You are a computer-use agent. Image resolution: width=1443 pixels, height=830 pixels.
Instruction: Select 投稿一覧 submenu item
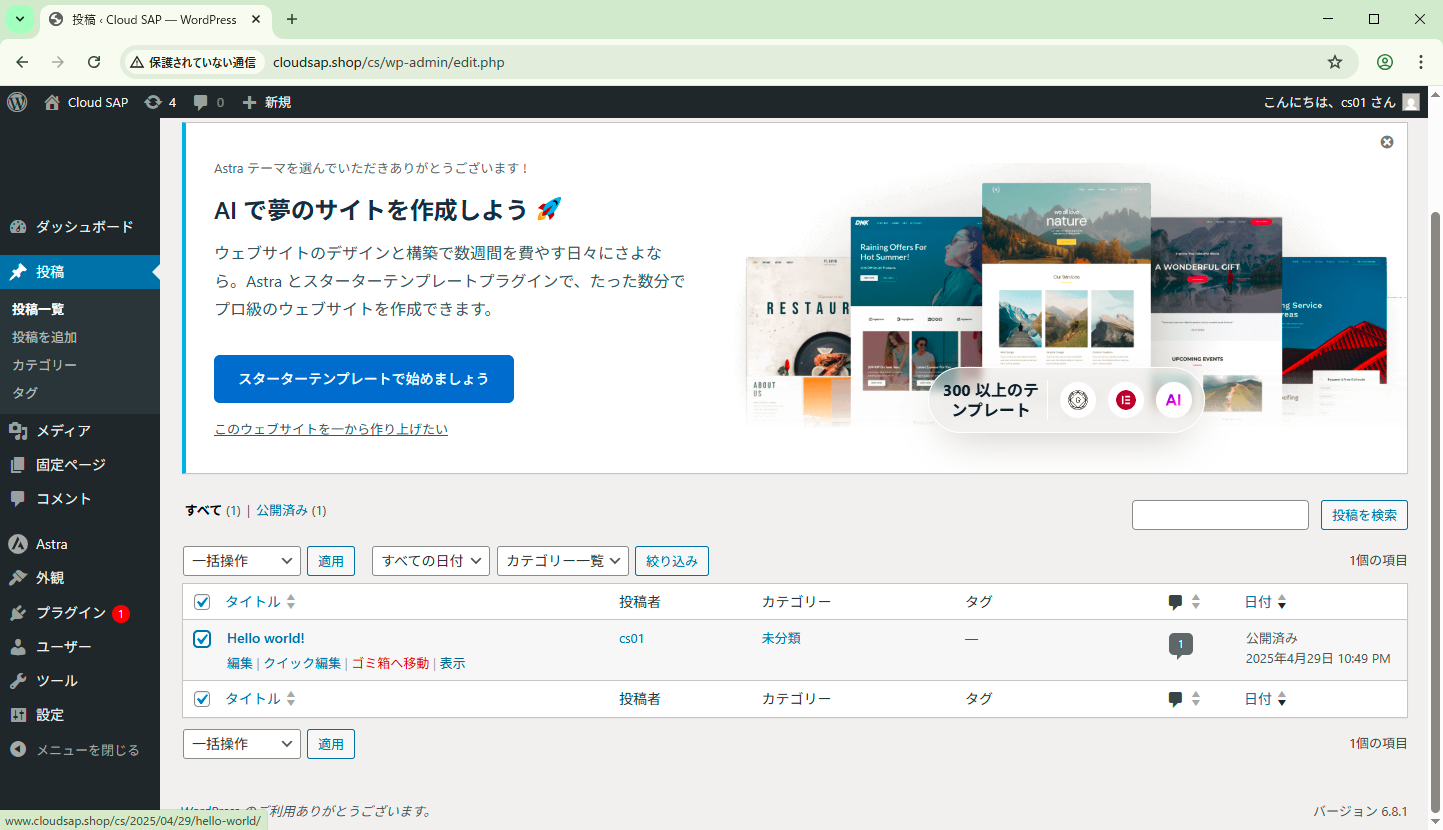pos(38,310)
